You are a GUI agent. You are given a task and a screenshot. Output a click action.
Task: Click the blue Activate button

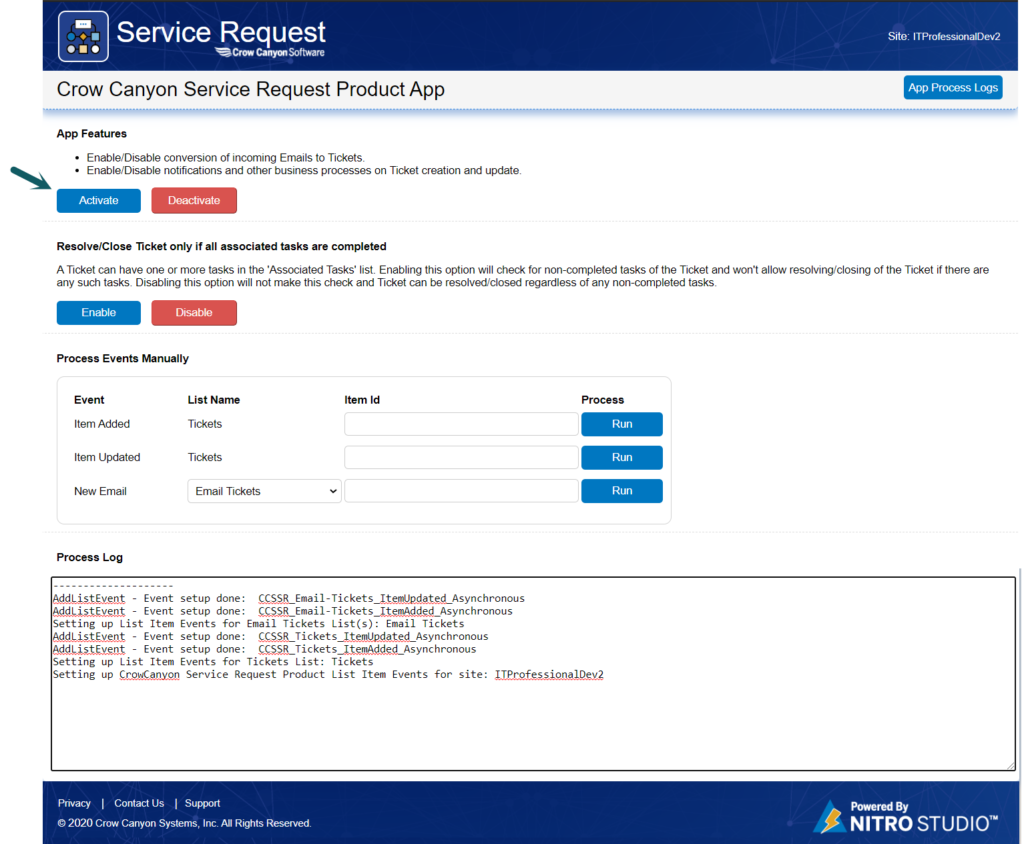coord(99,201)
